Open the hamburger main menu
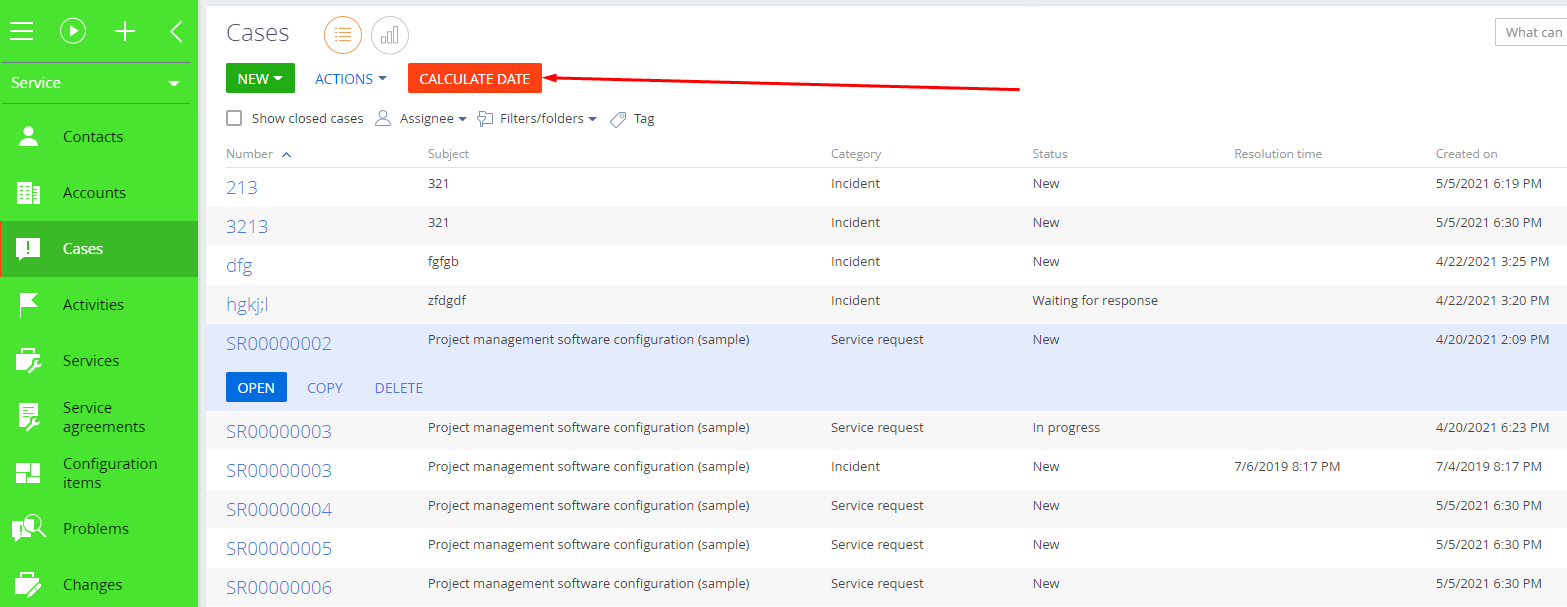 [x=21, y=31]
